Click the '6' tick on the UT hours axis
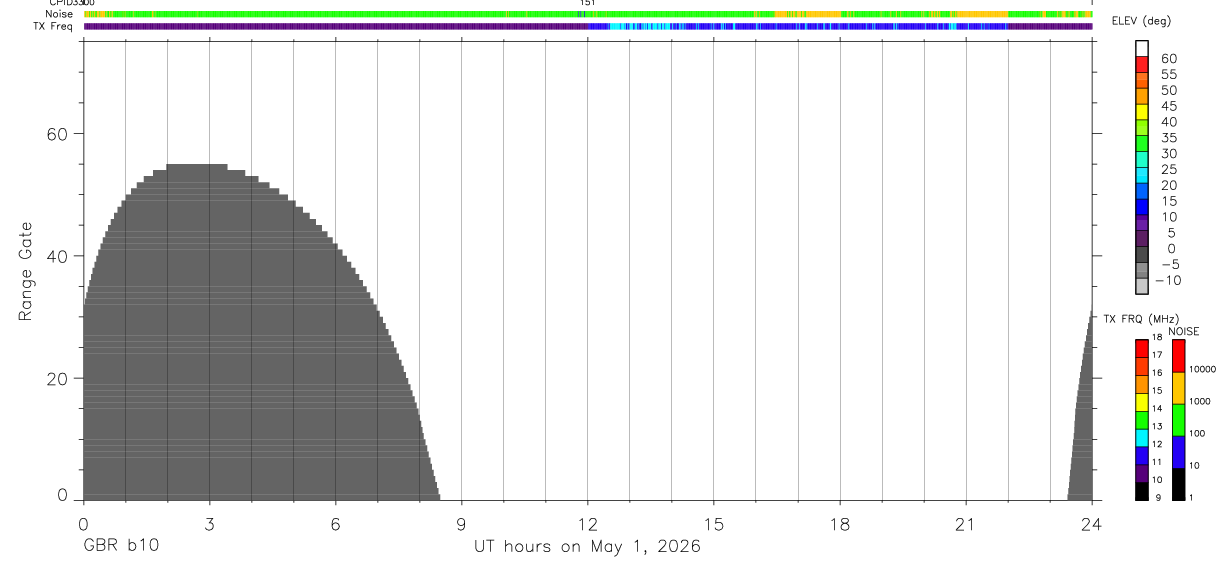 click(336, 525)
